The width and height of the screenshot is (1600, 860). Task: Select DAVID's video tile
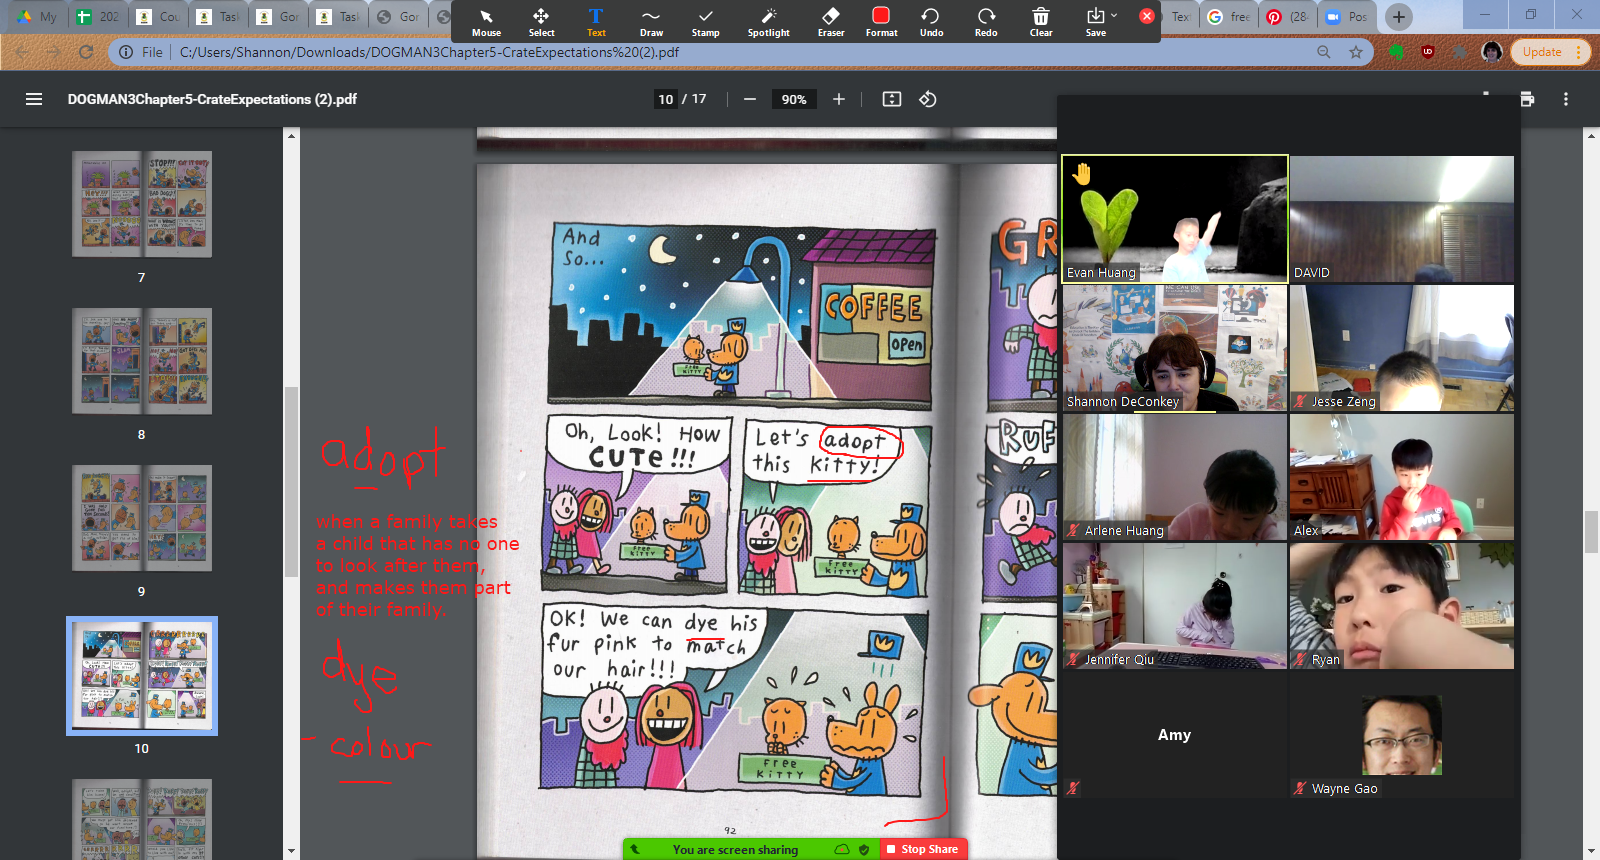[x=1402, y=219]
